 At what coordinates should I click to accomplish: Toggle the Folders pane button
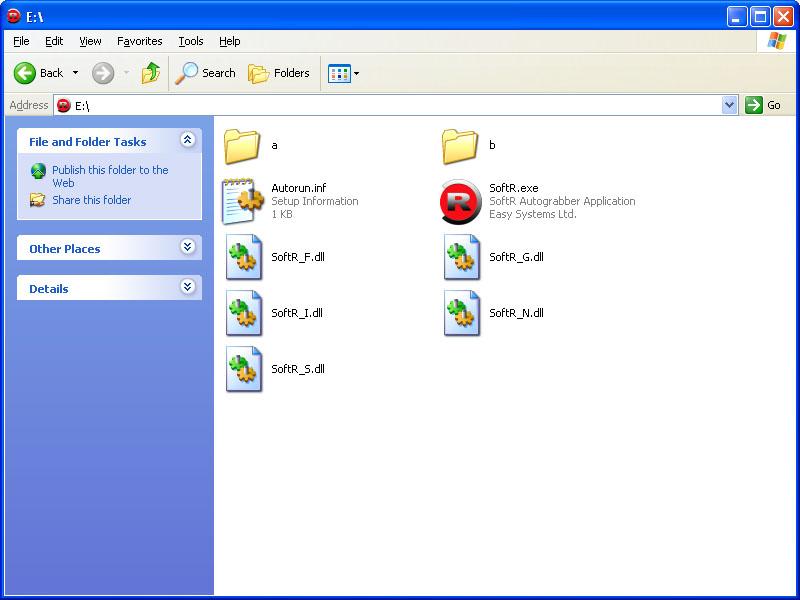tap(279, 73)
